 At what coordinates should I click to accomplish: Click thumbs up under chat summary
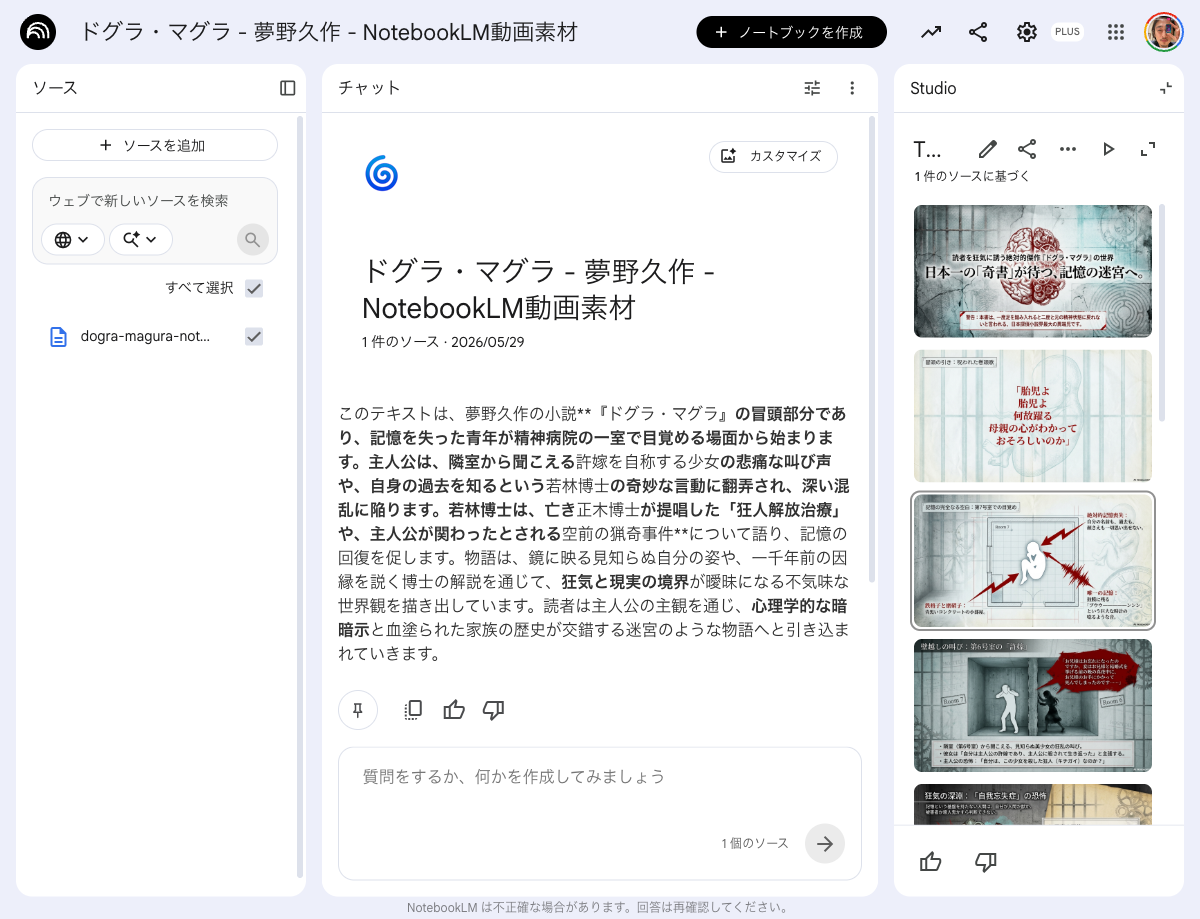tap(454, 710)
